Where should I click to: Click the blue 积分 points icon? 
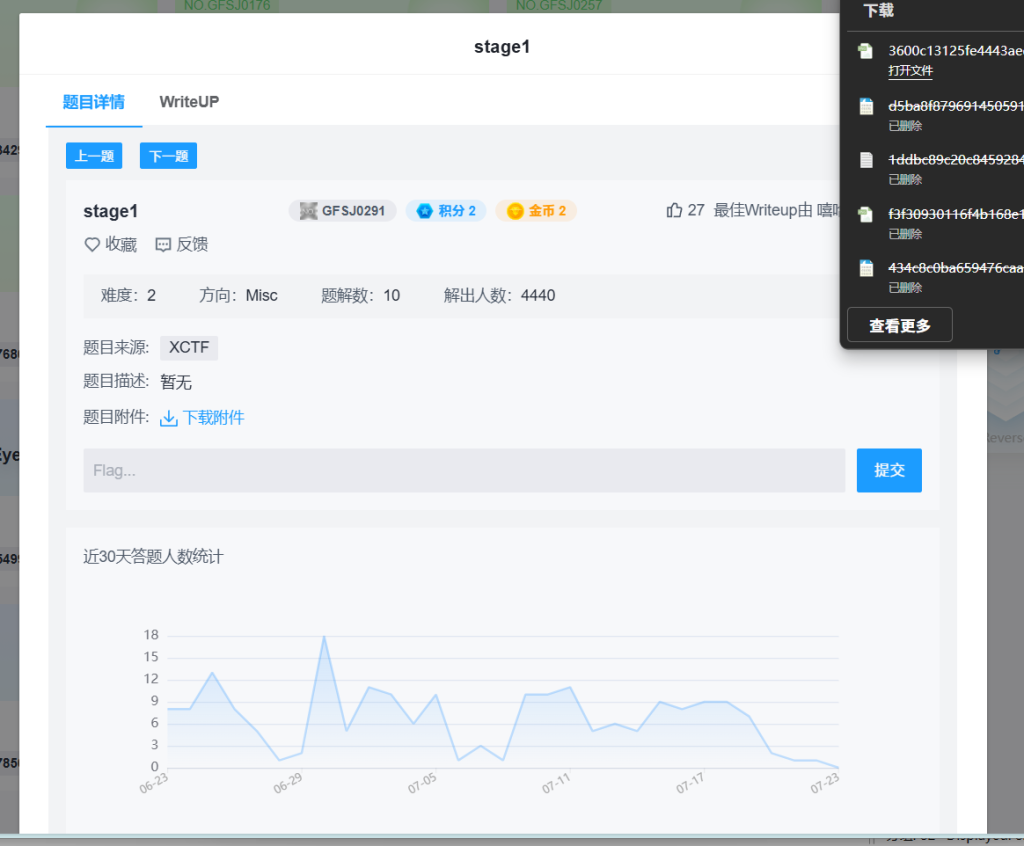(425, 211)
